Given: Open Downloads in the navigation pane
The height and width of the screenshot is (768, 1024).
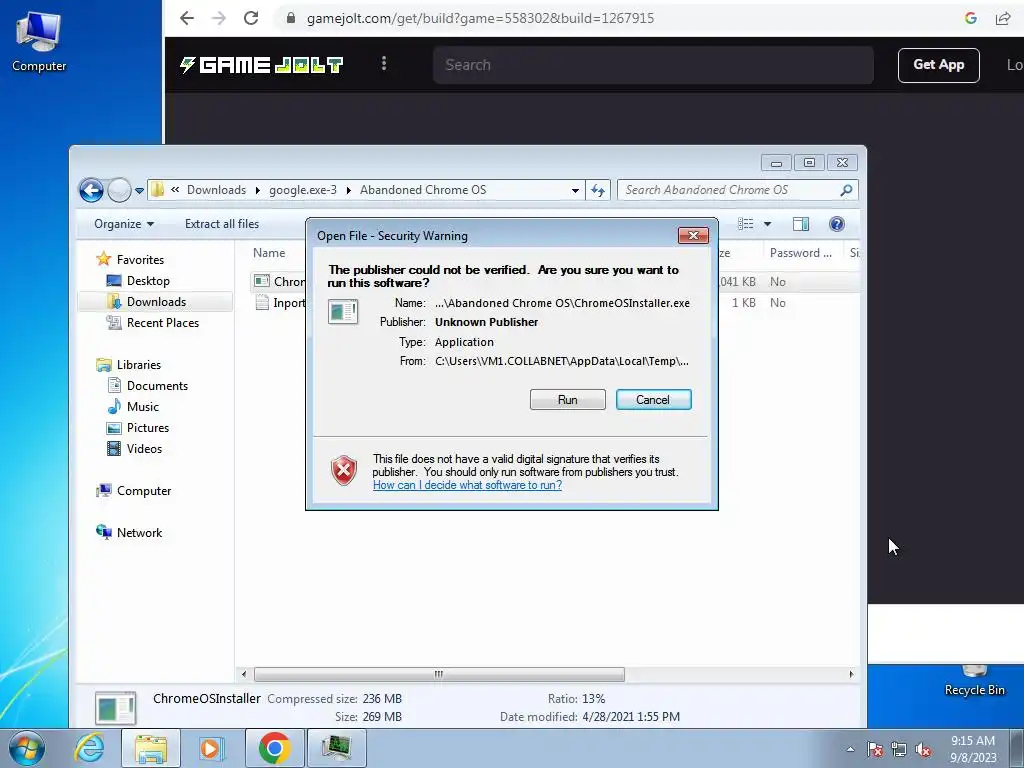Looking at the screenshot, I should (156, 302).
